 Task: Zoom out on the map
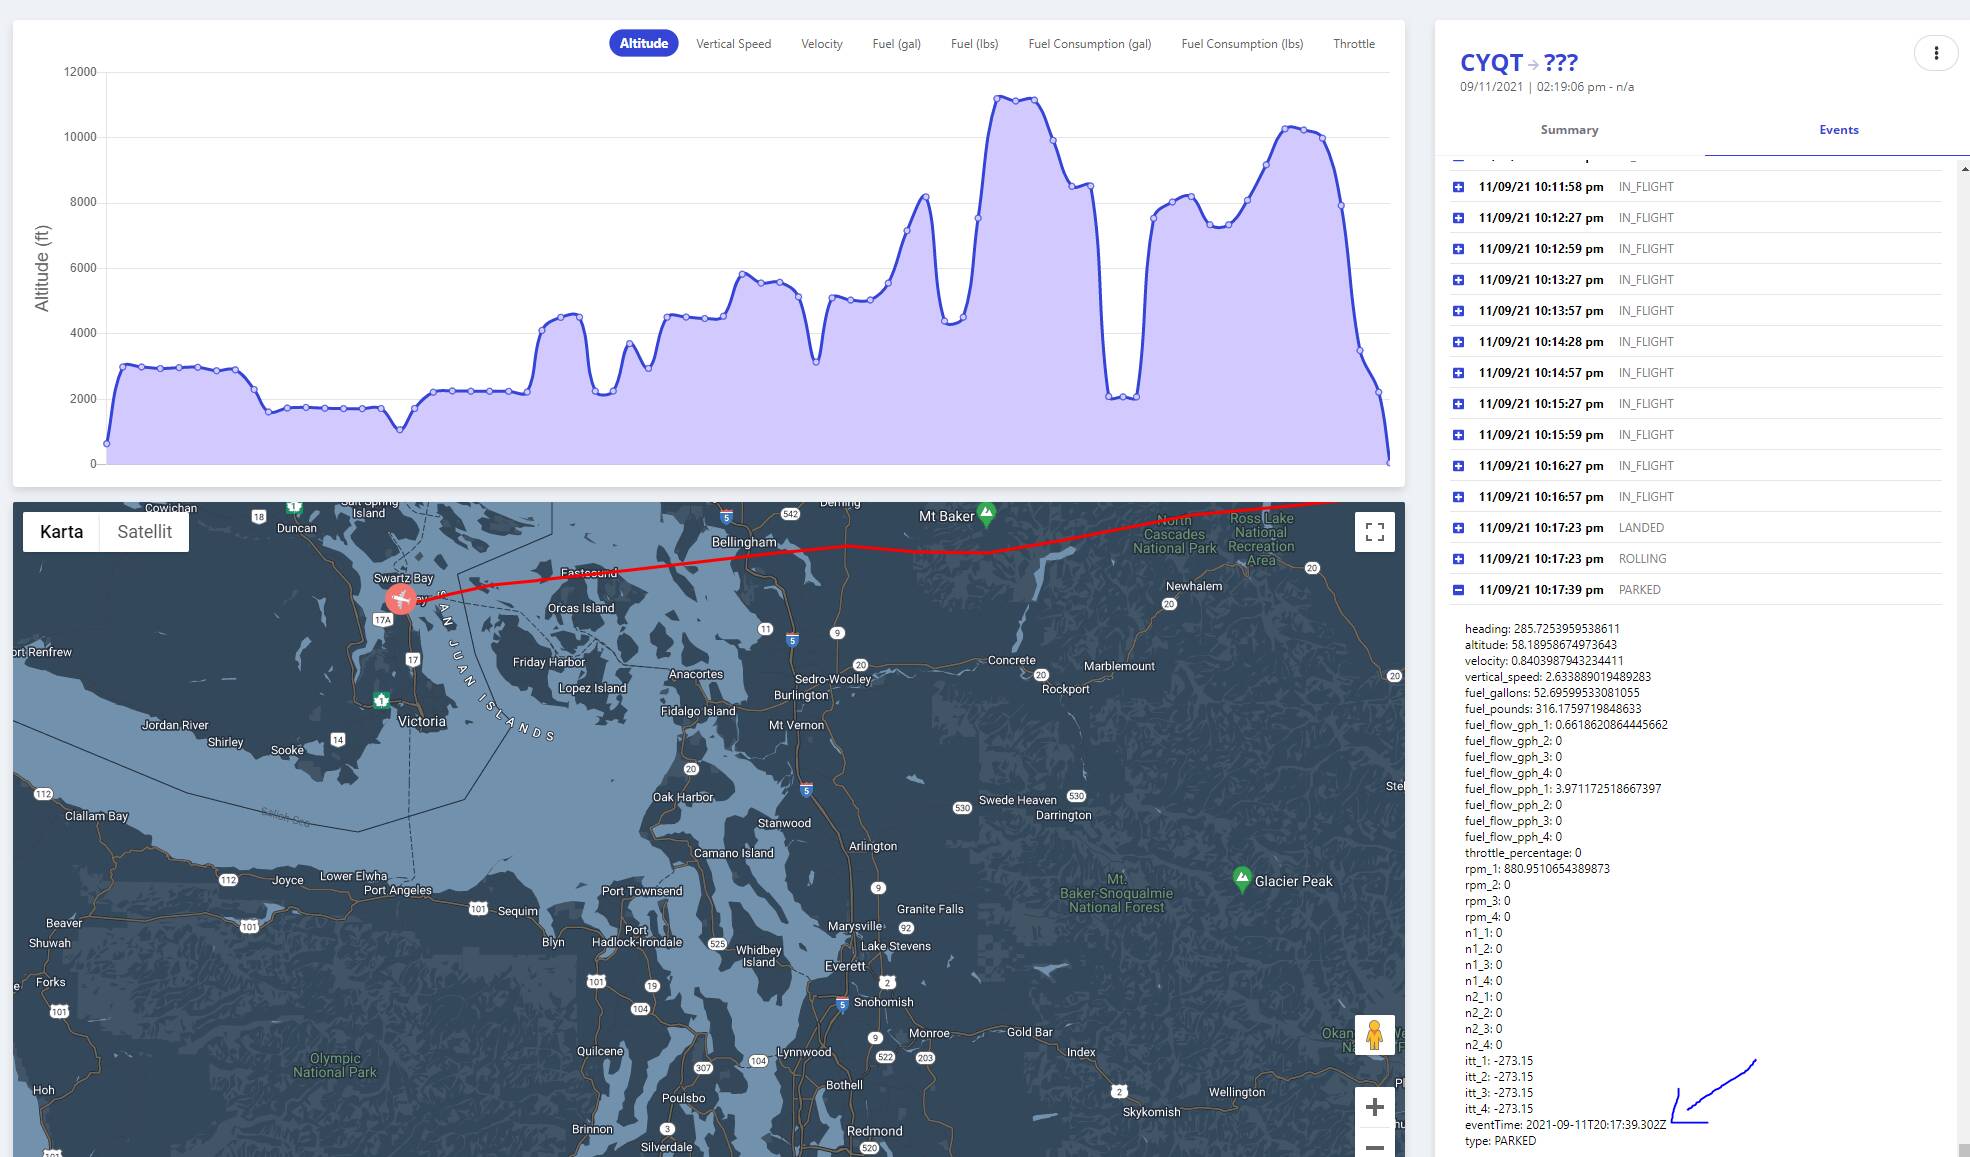pyautogui.click(x=1375, y=1148)
